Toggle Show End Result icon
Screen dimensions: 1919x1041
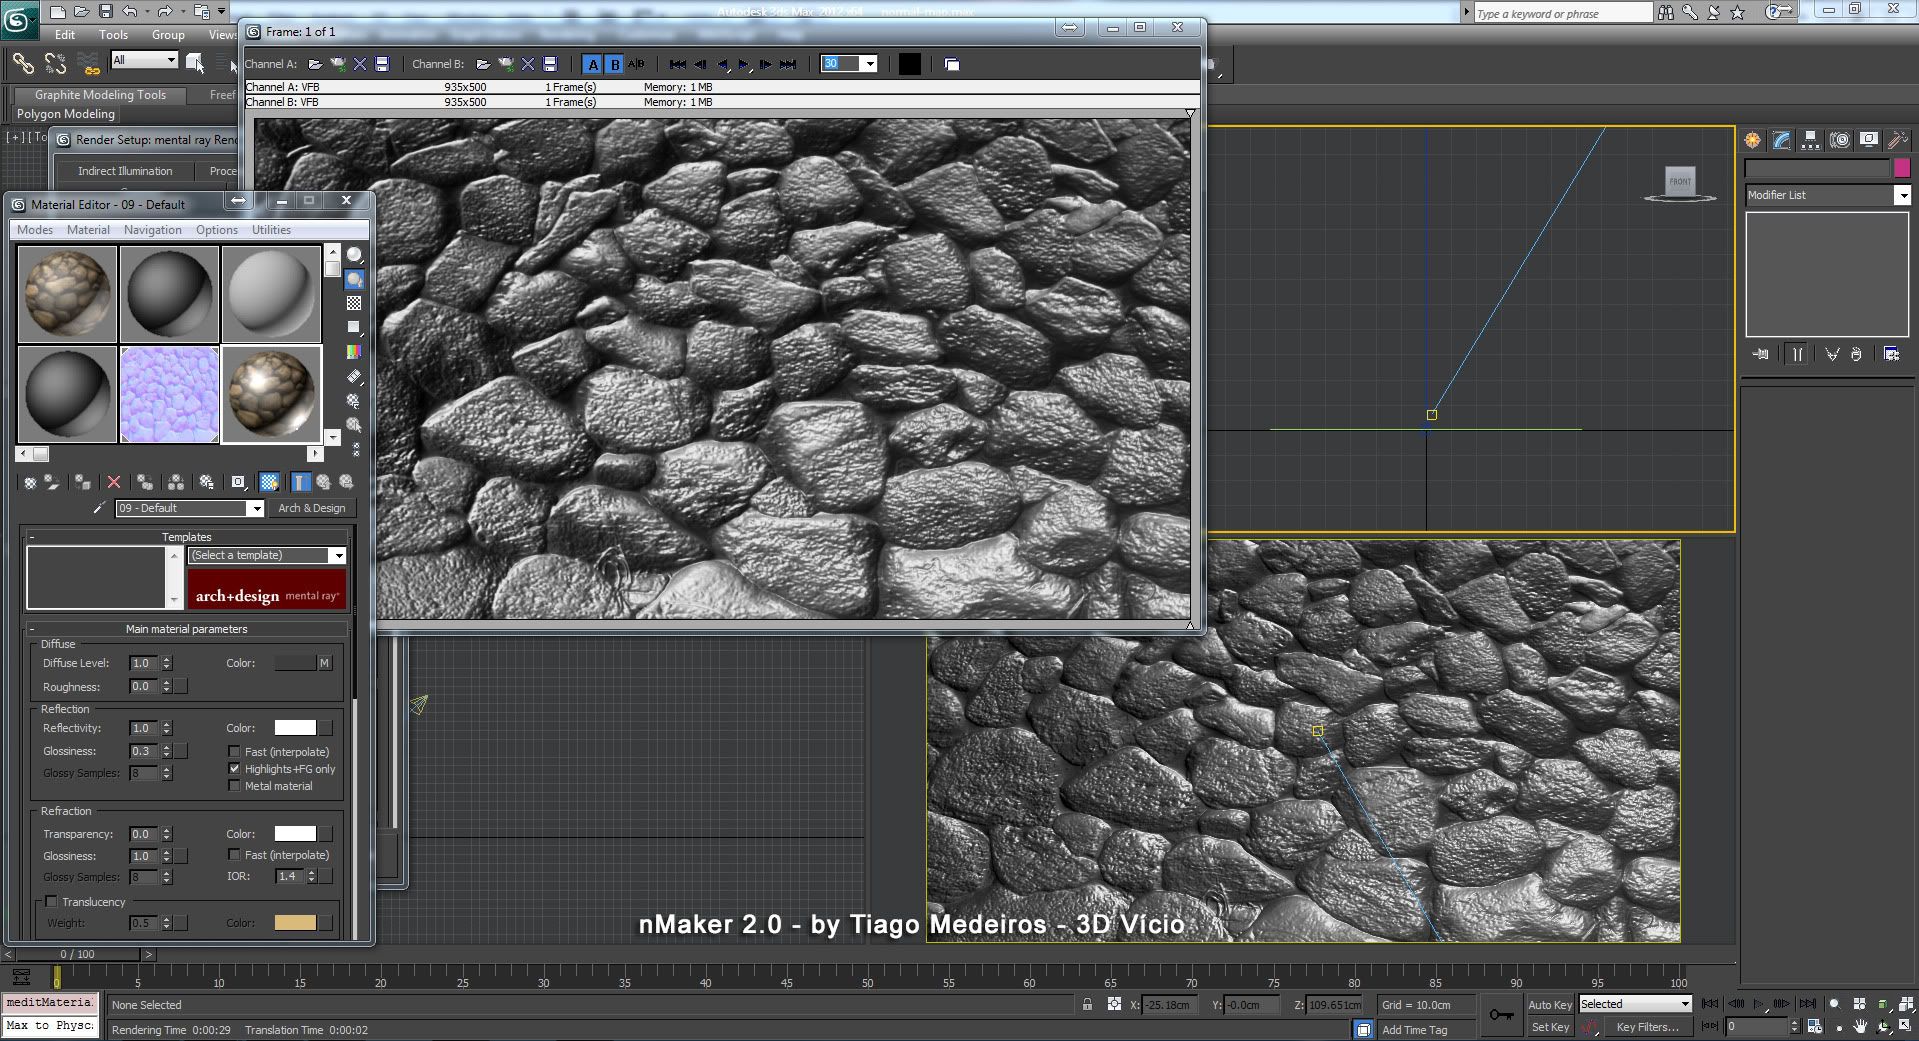click(301, 482)
